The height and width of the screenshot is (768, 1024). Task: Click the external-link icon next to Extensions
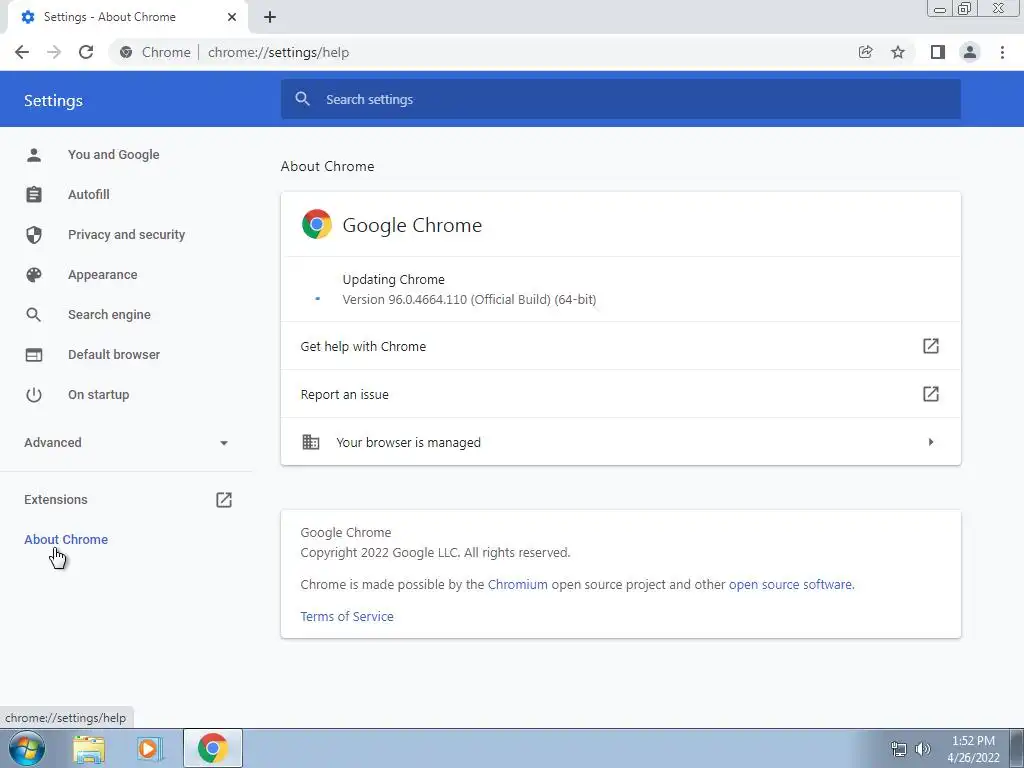[x=224, y=500]
